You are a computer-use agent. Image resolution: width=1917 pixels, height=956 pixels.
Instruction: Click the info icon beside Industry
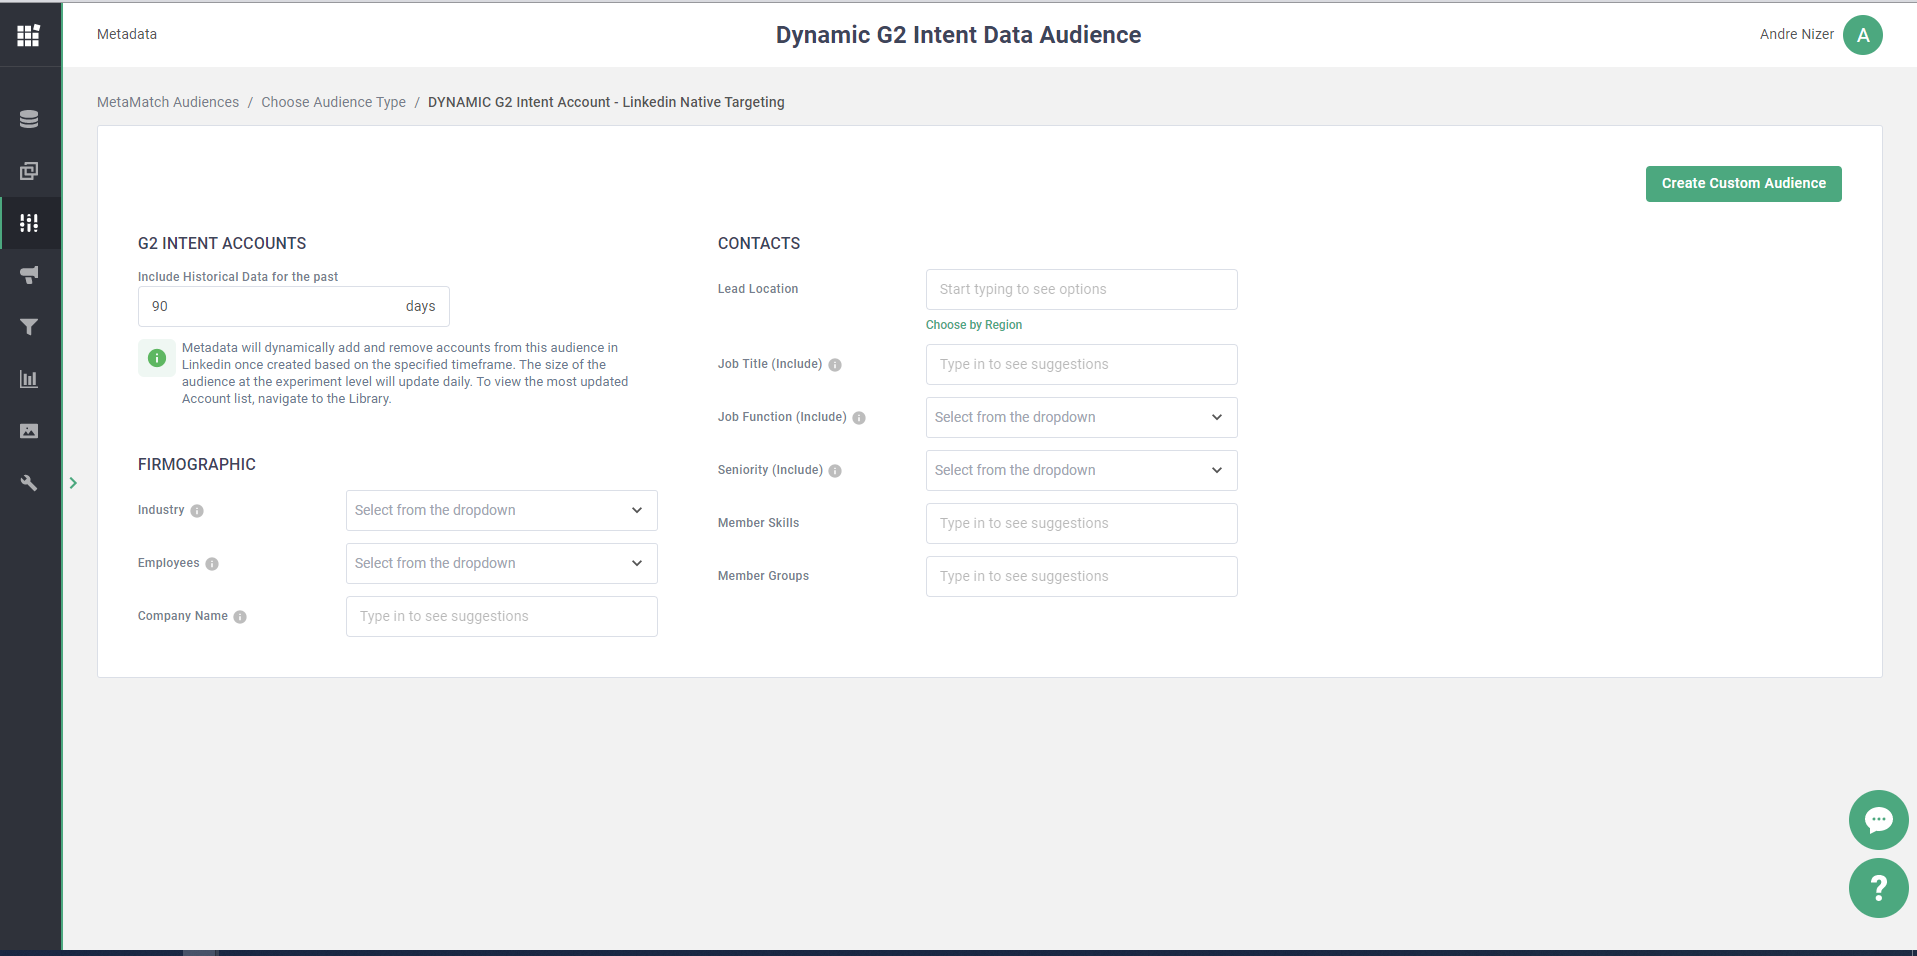(x=197, y=511)
